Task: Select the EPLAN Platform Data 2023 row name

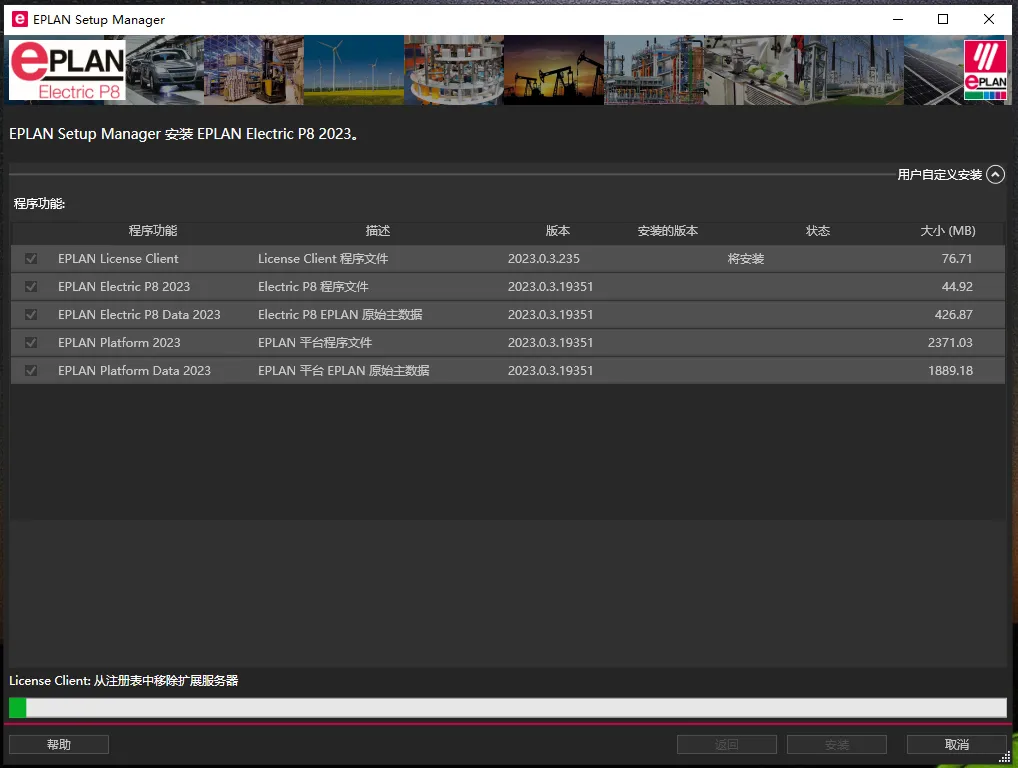Action: [x=134, y=370]
